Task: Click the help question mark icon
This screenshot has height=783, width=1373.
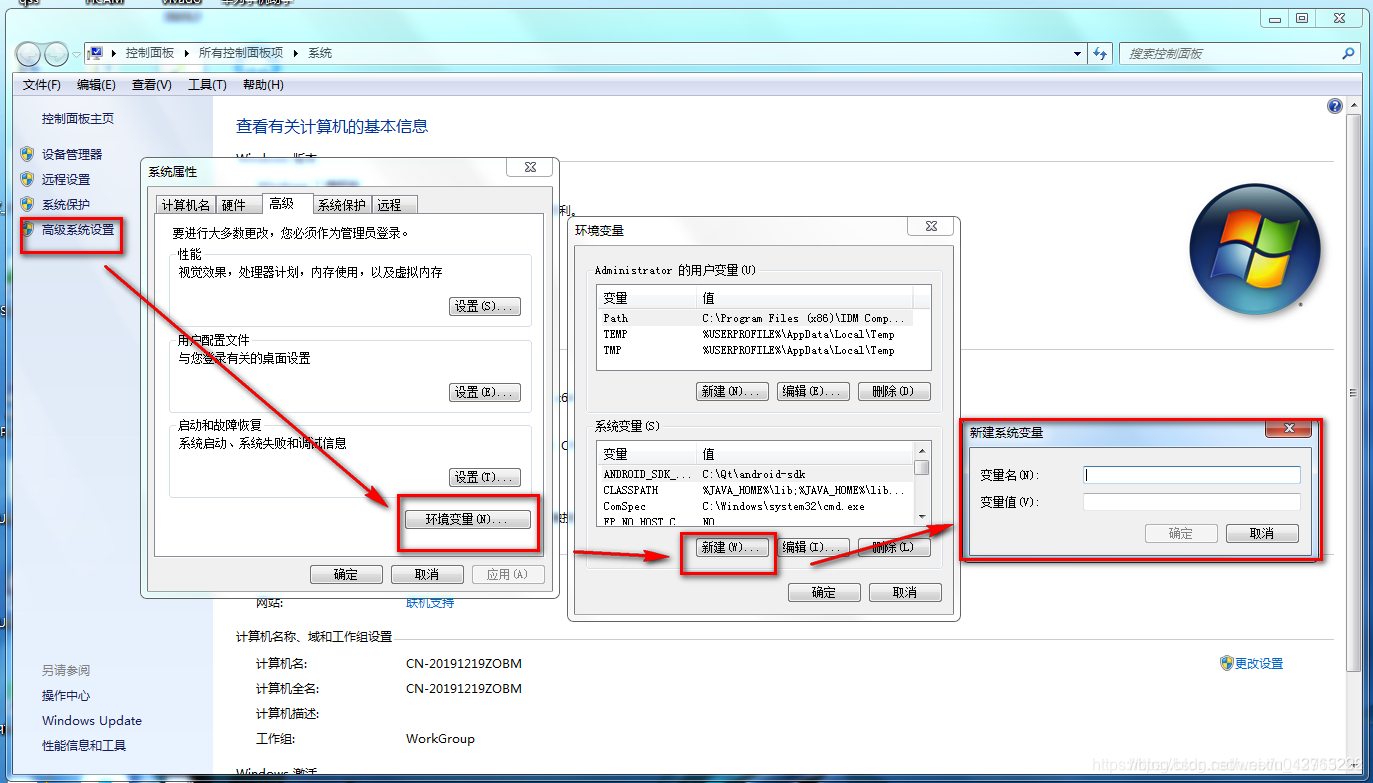Action: click(1334, 106)
